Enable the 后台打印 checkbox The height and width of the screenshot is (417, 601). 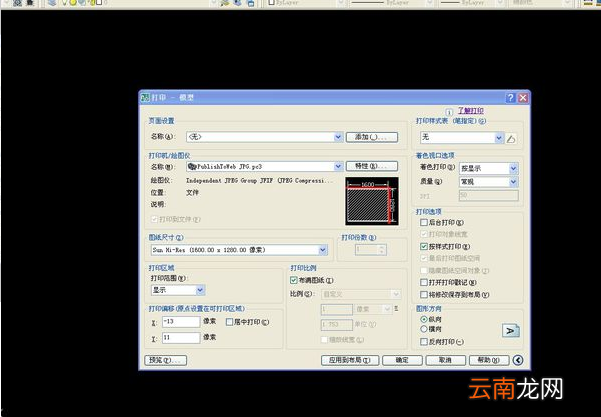point(424,222)
